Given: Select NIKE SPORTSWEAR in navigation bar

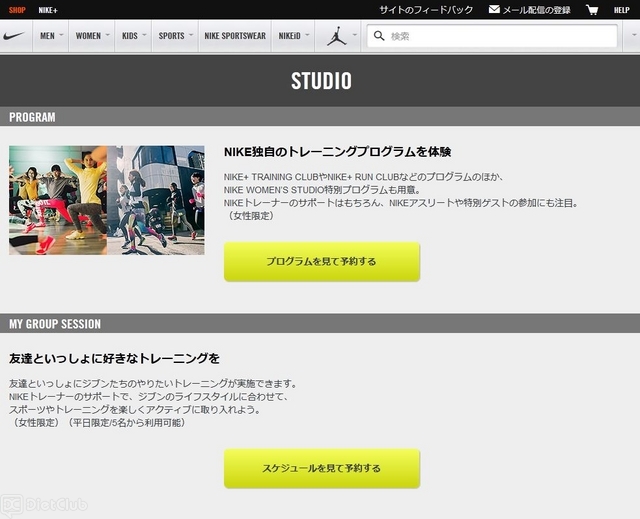Looking at the screenshot, I should point(235,36).
